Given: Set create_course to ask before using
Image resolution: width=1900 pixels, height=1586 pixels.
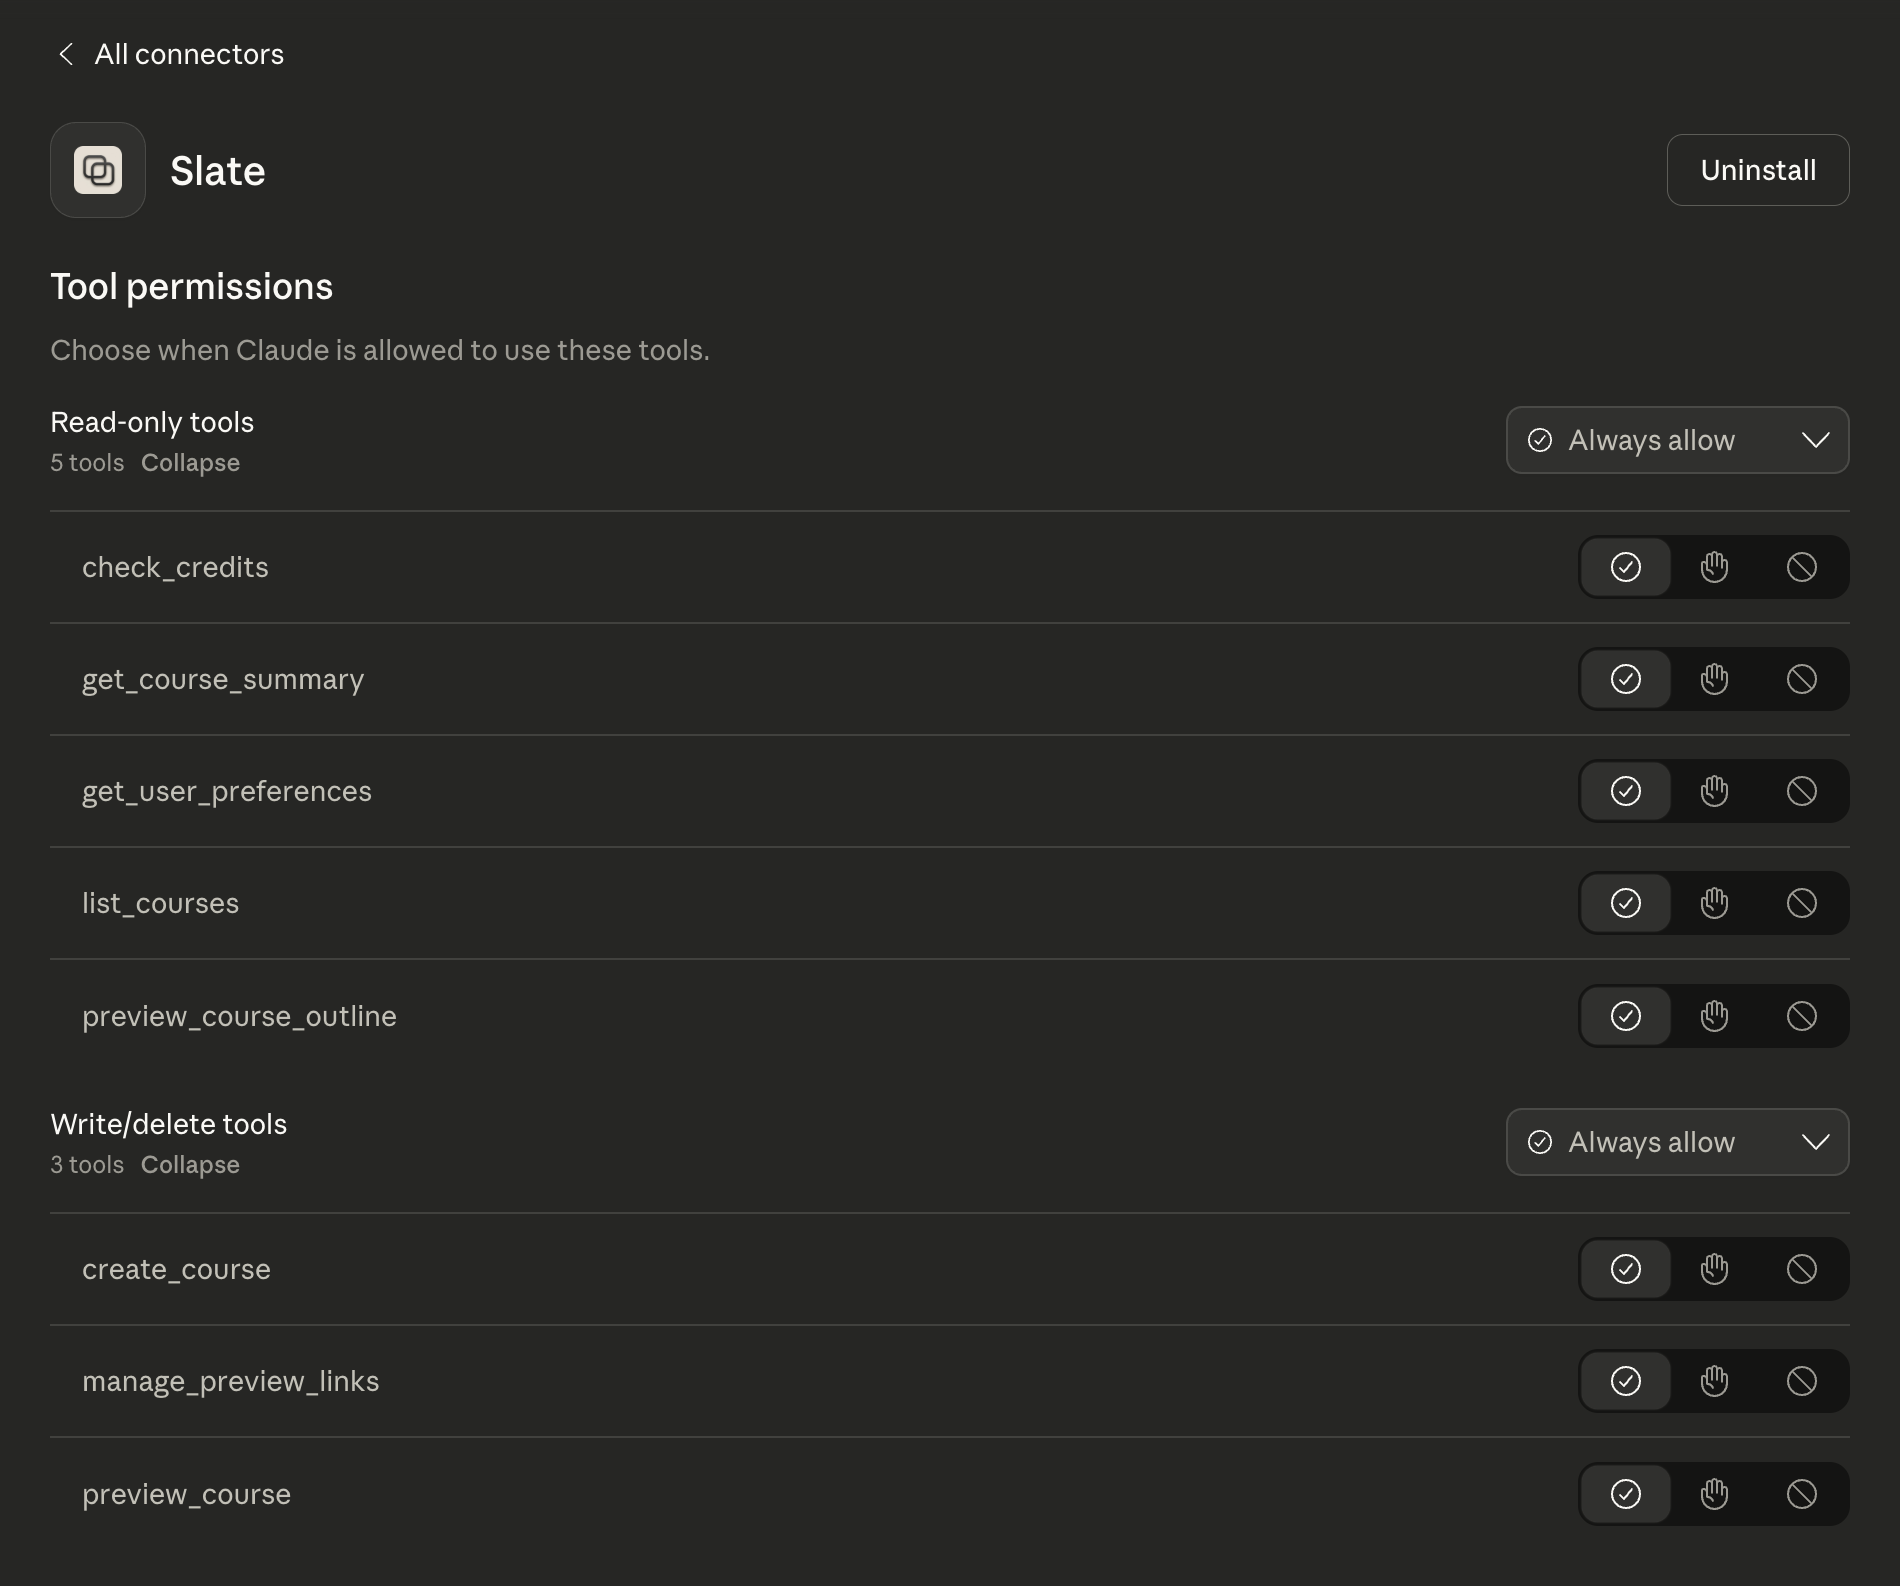Looking at the screenshot, I should click(1713, 1269).
